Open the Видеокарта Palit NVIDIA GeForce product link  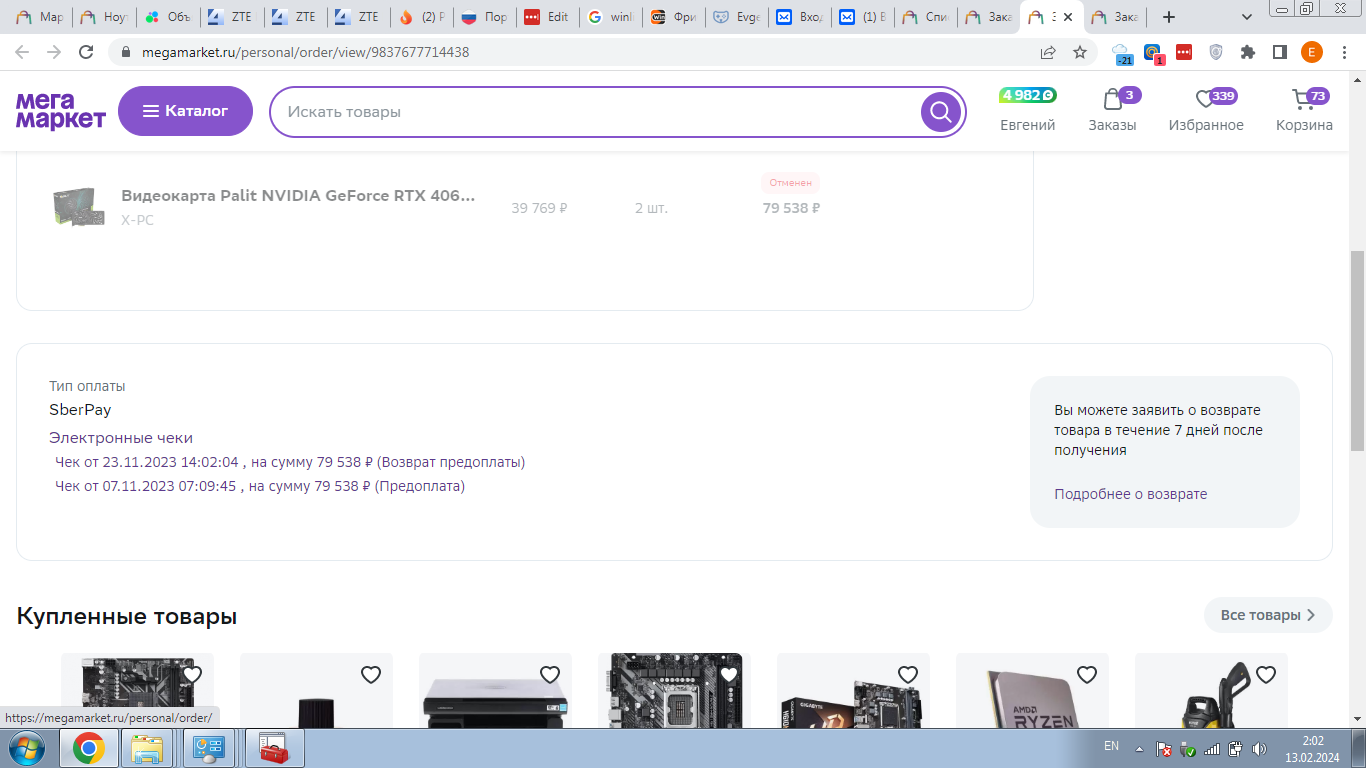298,196
